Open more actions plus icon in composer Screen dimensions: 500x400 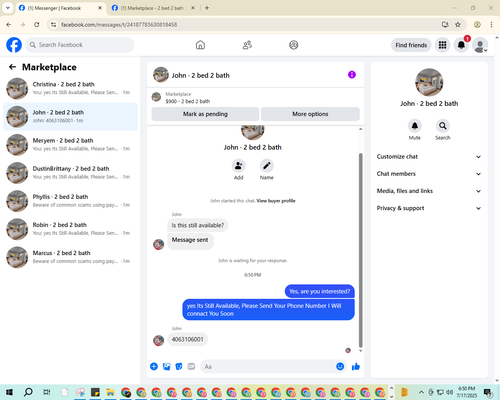pyautogui.click(x=154, y=367)
